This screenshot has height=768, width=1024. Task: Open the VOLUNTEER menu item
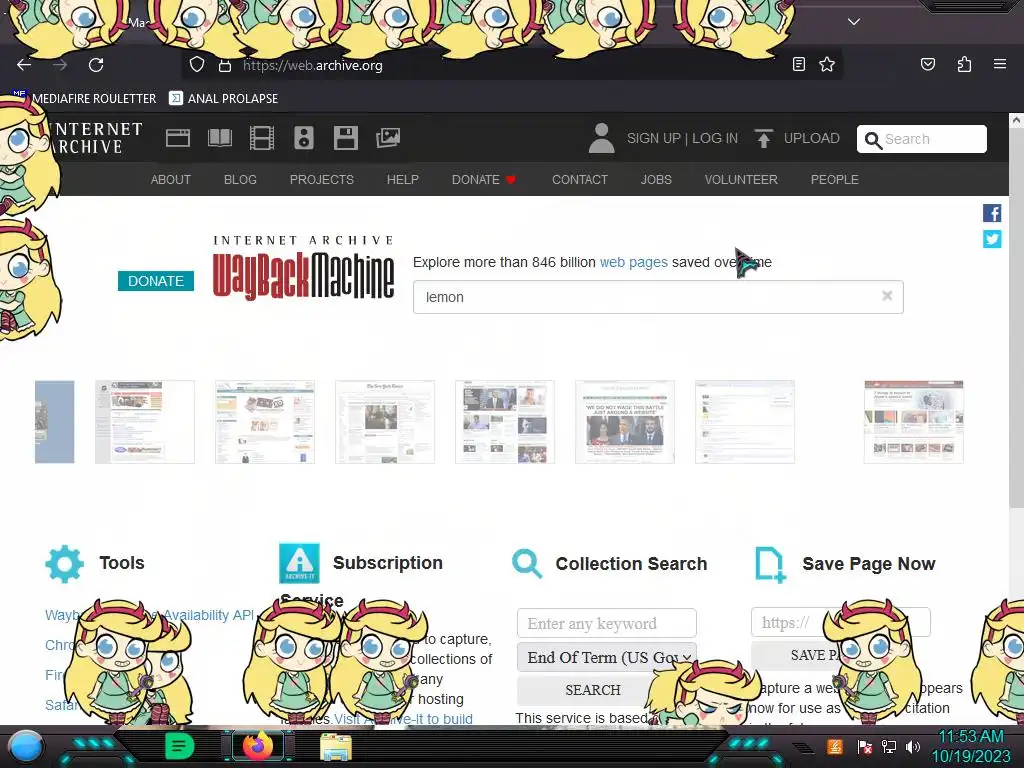(741, 180)
